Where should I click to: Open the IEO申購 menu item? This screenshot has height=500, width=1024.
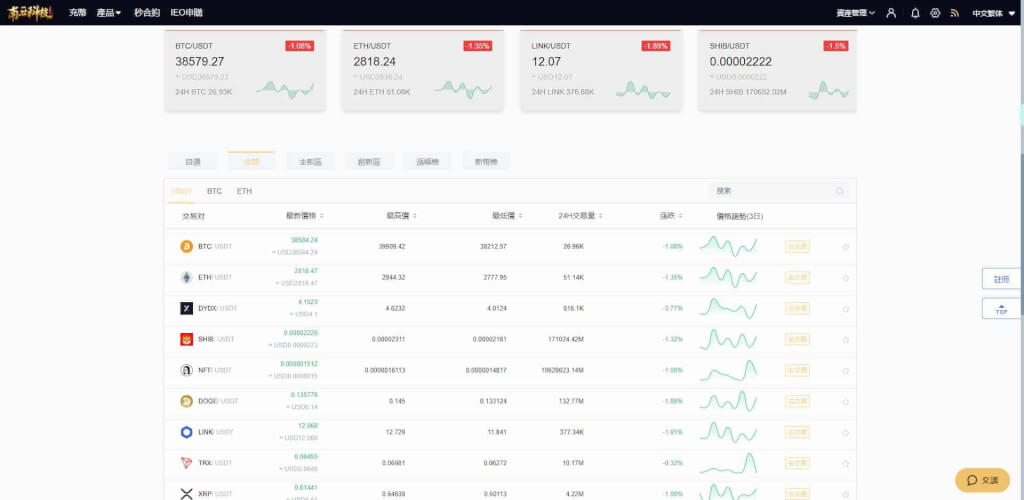click(186, 13)
